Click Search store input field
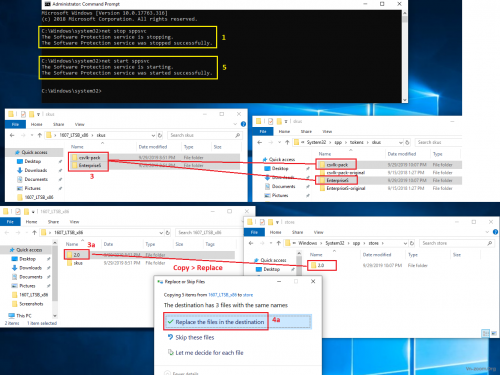This screenshot has width=500, height=375. pyautogui.click(x=452, y=243)
